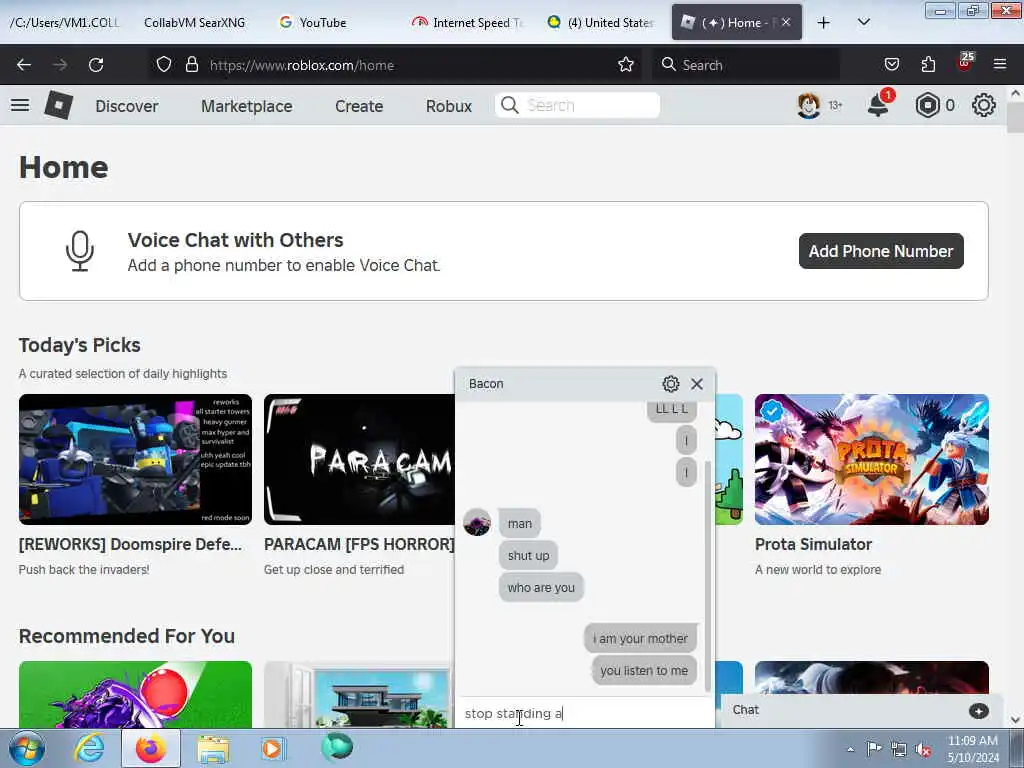Click the chat message input field
This screenshot has height=768, width=1024.
tap(585, 713)
